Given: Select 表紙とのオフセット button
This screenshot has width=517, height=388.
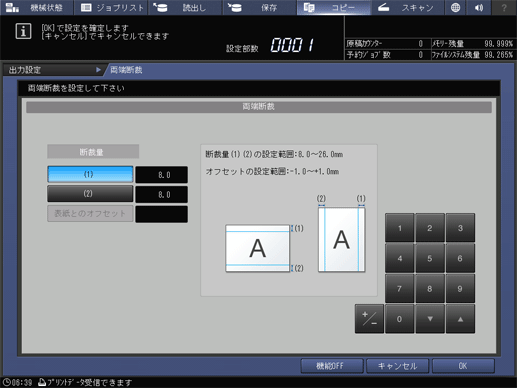Looking at the screenshot, I should coord(90,214).
